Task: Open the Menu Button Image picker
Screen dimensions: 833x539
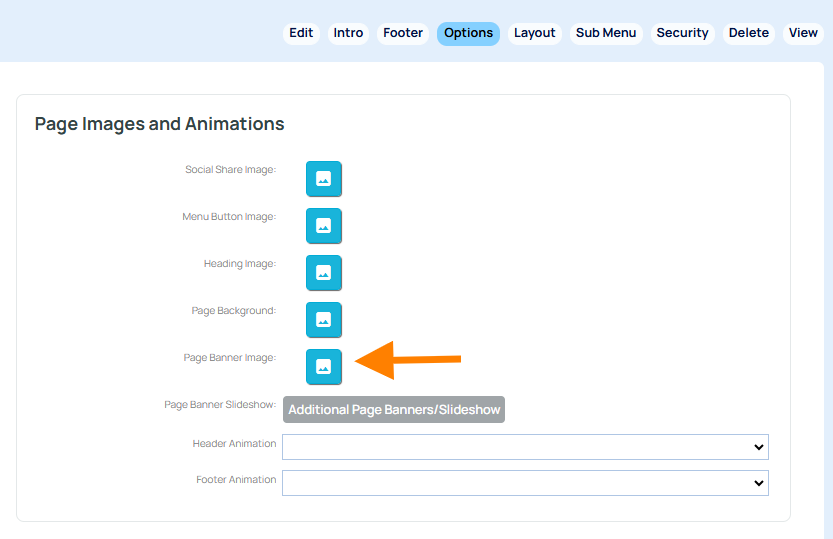Action: tap(323, 226)
